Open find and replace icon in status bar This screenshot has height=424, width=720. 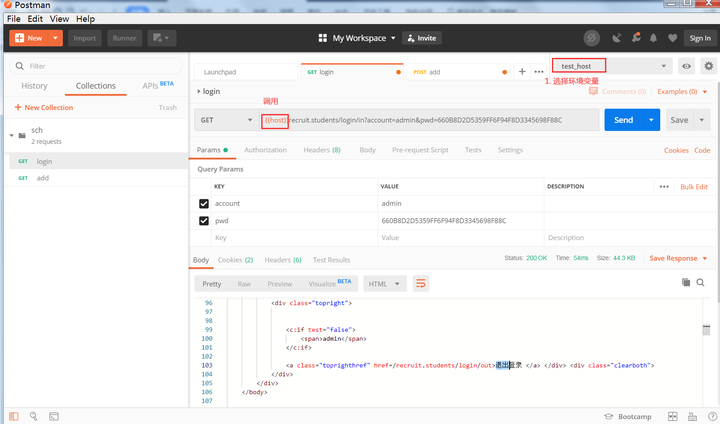click(x=34, y=416)
